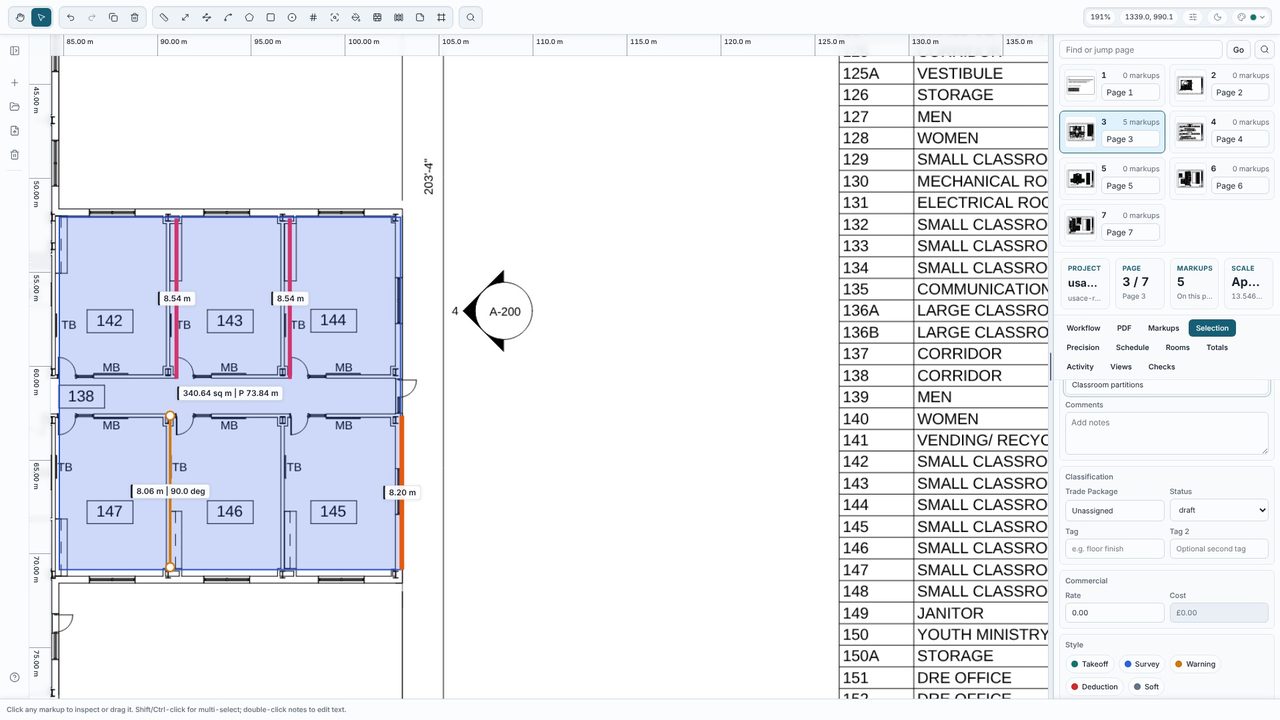Apply the Deduction red style
This screenshot has width=1280, height=720.
[1094, 687]
